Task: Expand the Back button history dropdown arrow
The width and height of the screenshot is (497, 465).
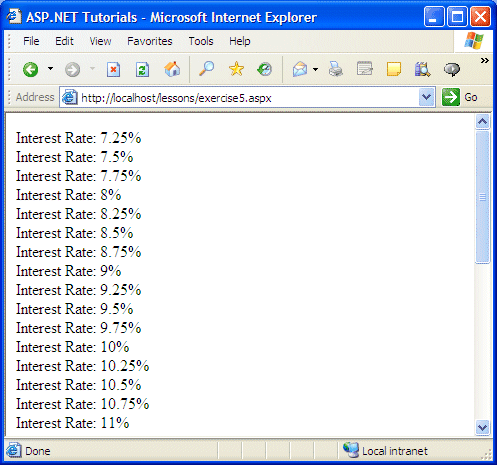Action: tap(50, 69)
